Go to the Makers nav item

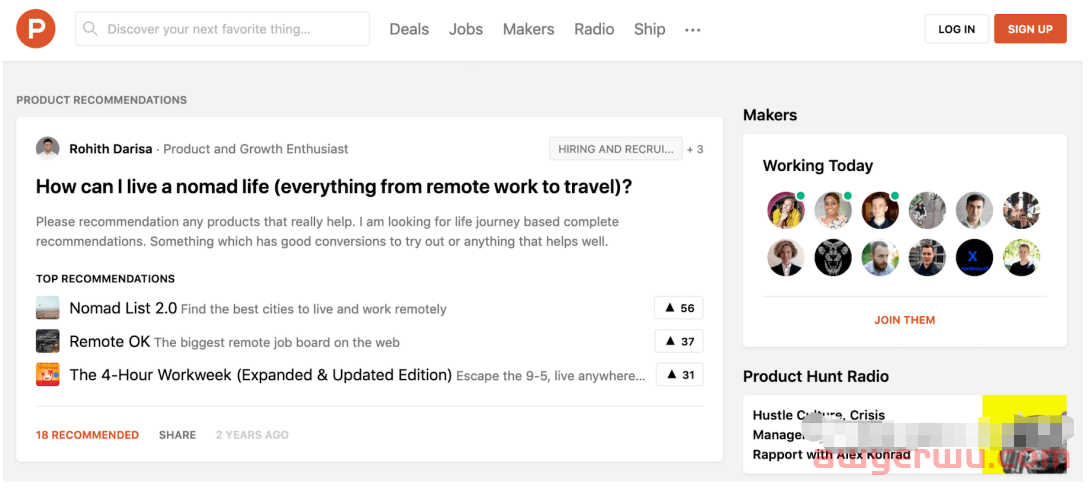[528, 29]
